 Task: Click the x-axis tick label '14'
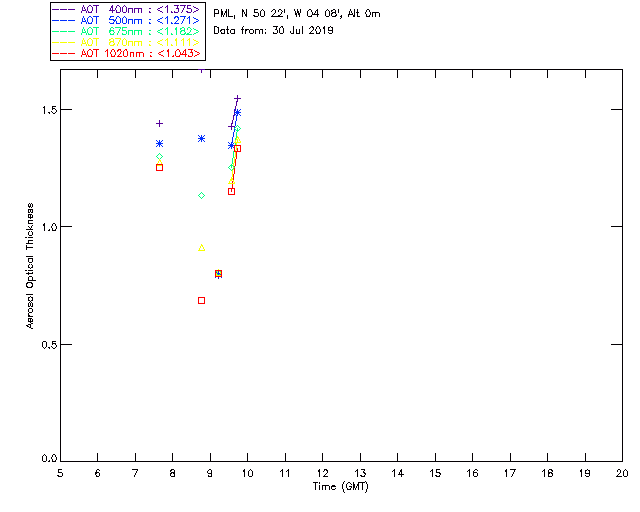398,473
